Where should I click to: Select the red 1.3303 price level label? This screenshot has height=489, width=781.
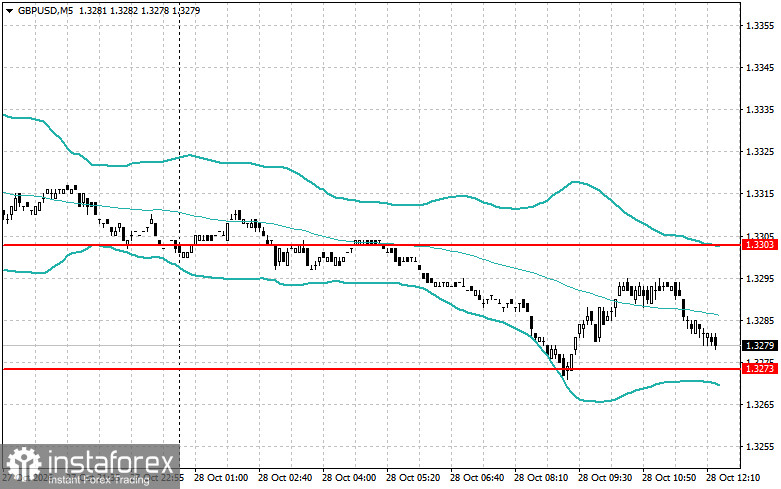[x=760, y=244]
